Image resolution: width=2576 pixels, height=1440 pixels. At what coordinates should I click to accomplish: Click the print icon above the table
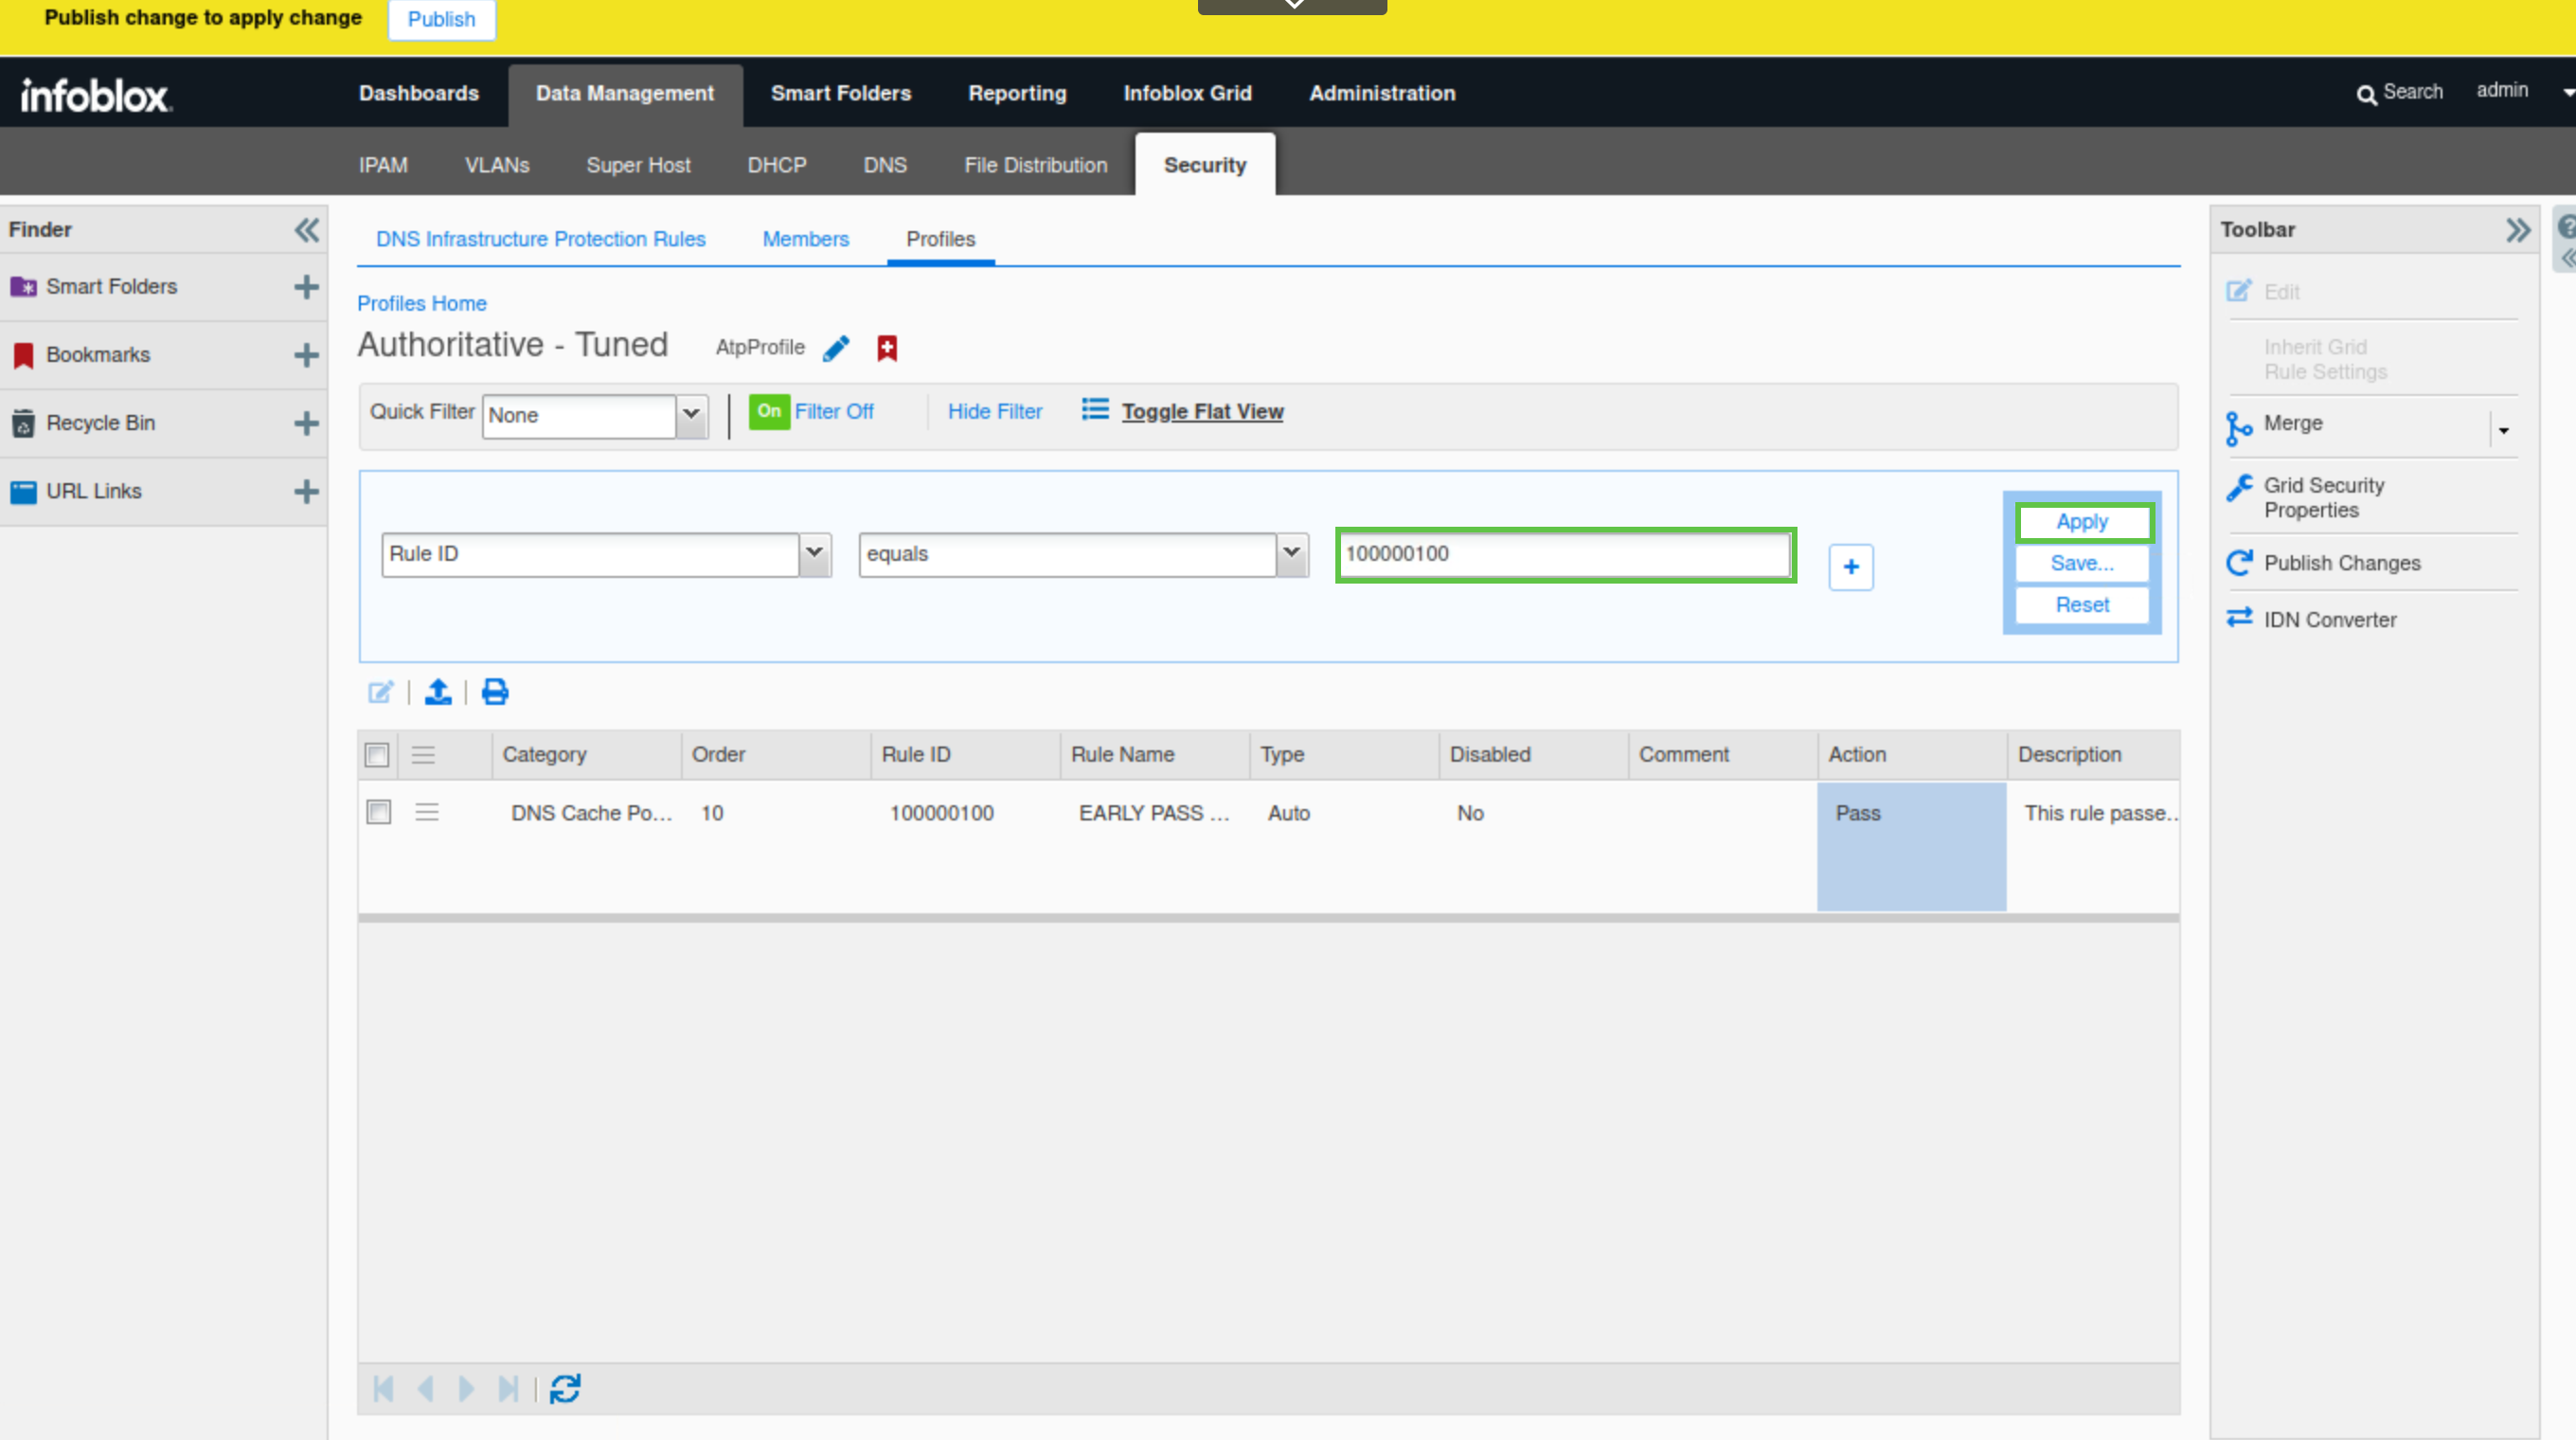point(495,692)
